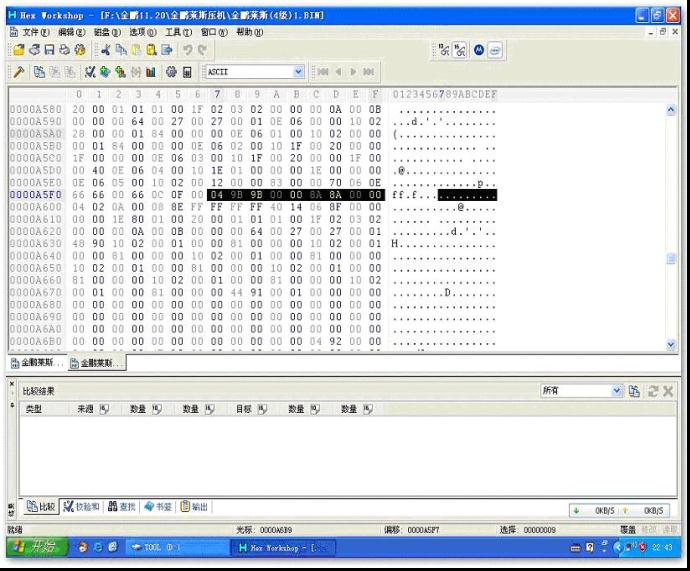Click the export icon beside the paste icon
The image size is (690, 571).
coord(167,50)
